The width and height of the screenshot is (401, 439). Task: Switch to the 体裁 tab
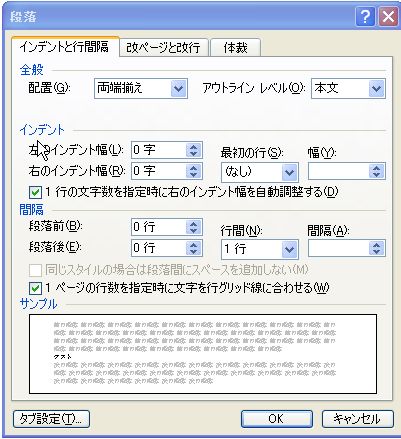tap(235, 48)
